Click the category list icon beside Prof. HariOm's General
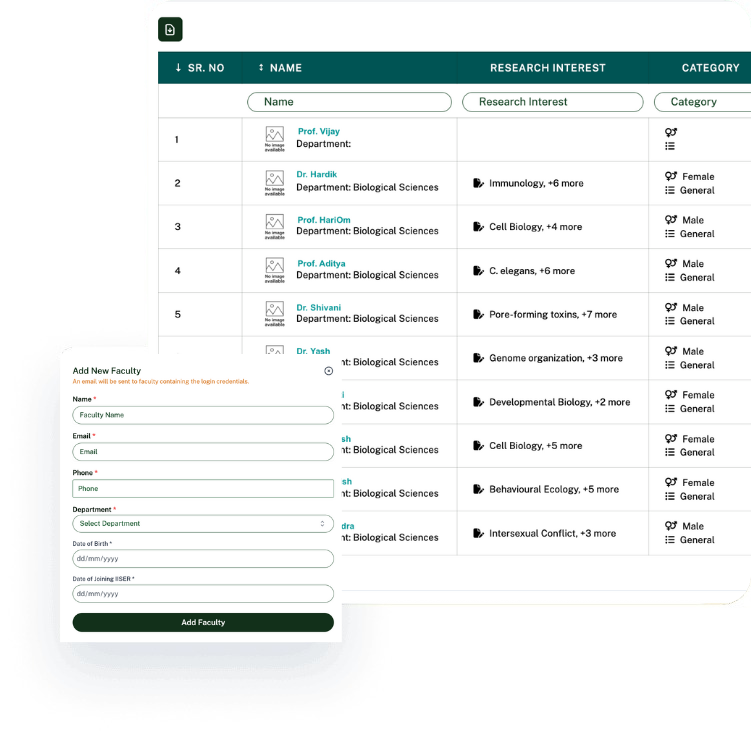 click(x=670, y=234)
